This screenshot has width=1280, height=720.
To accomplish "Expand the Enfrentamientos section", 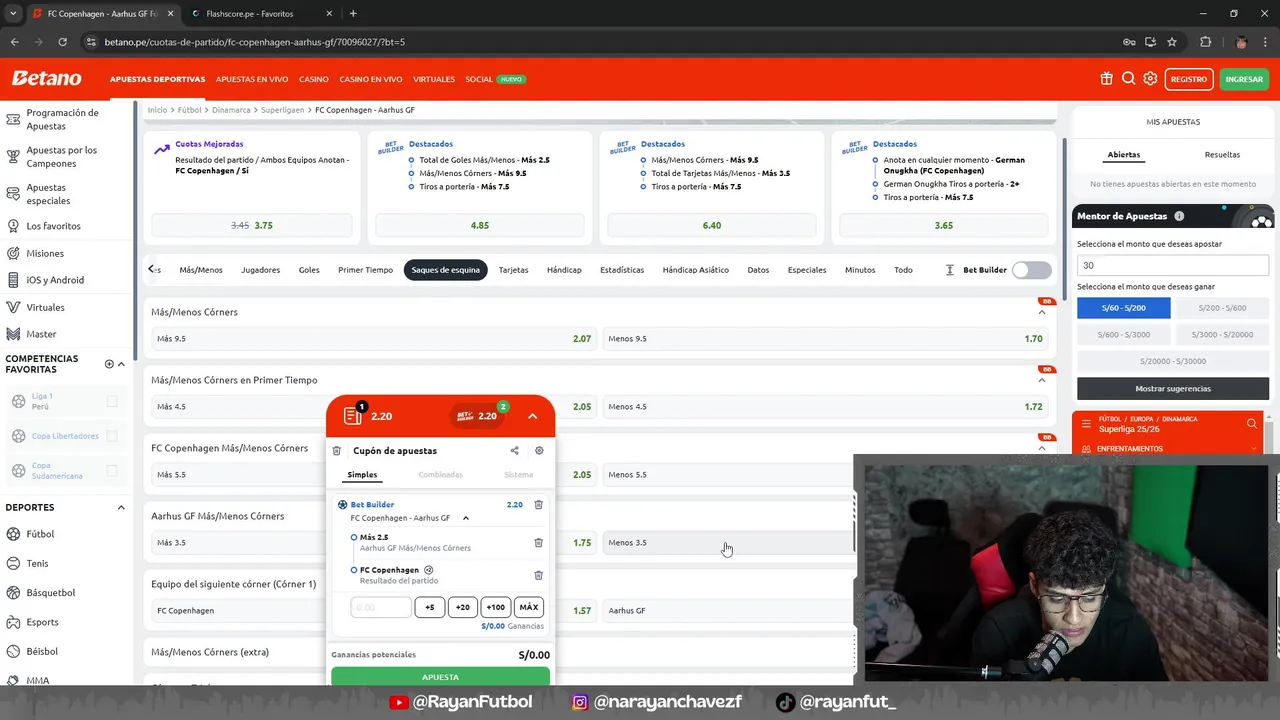I will tap(1253, 449).
